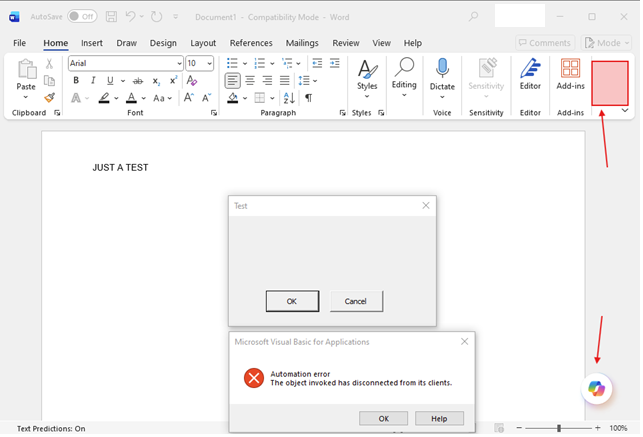Expand the Underline style dropdown arrow

tap(123, 81)
